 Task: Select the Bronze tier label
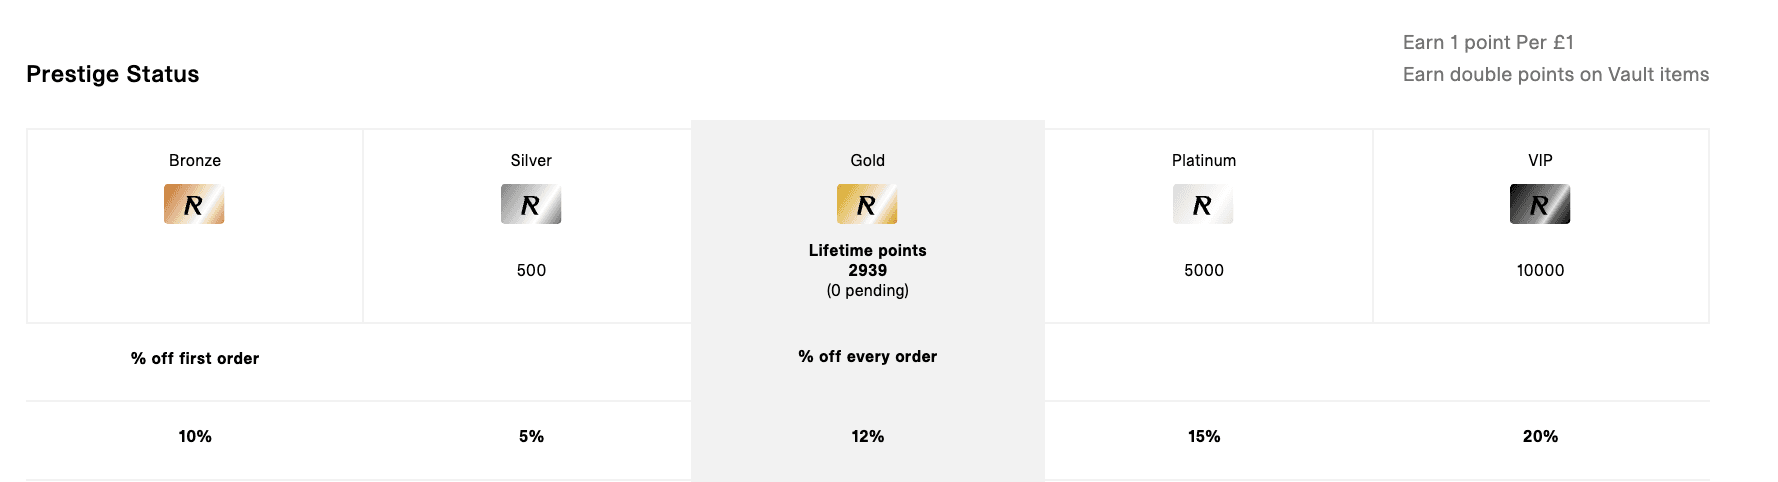click(195, 160)
